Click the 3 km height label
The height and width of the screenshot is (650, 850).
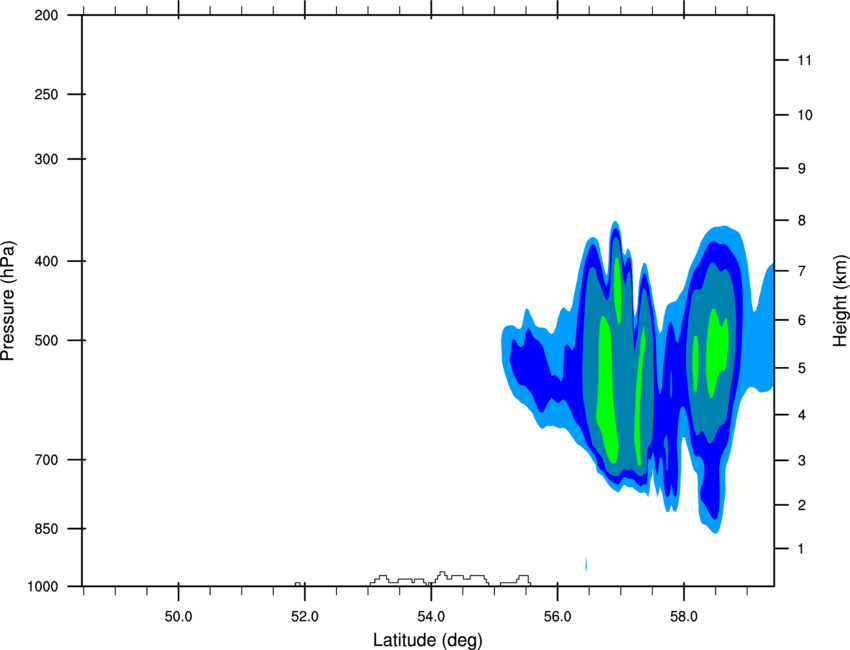(802, 461)
